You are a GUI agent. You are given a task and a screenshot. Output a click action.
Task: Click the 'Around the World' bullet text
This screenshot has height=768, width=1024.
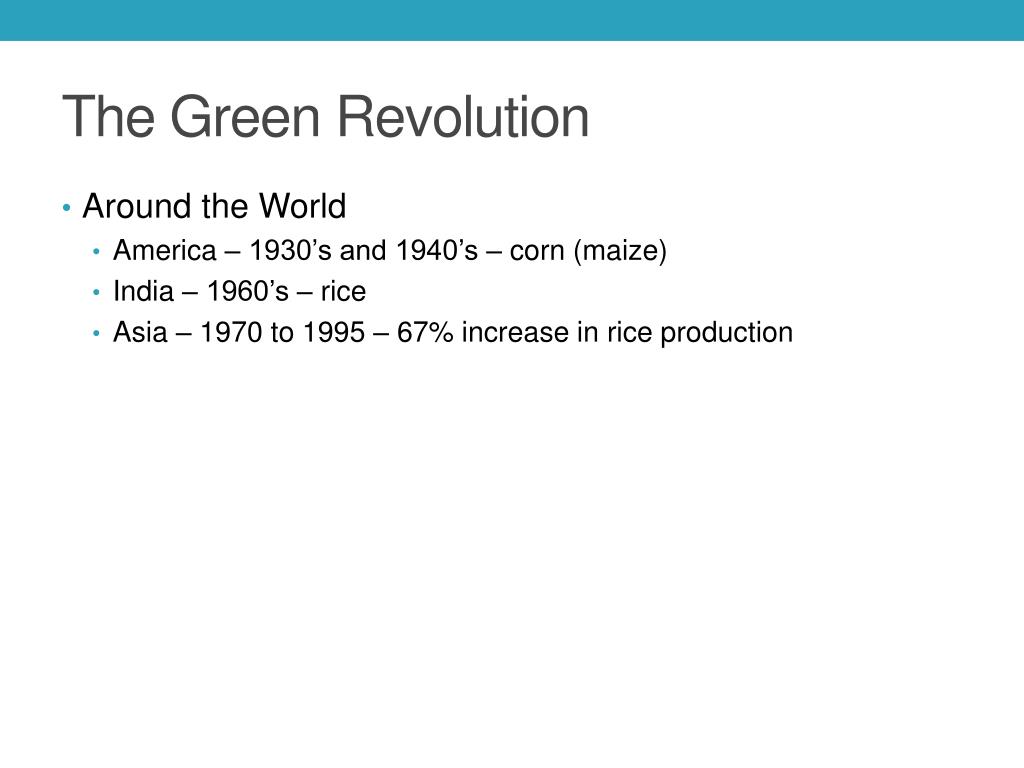tap(214, 206)
